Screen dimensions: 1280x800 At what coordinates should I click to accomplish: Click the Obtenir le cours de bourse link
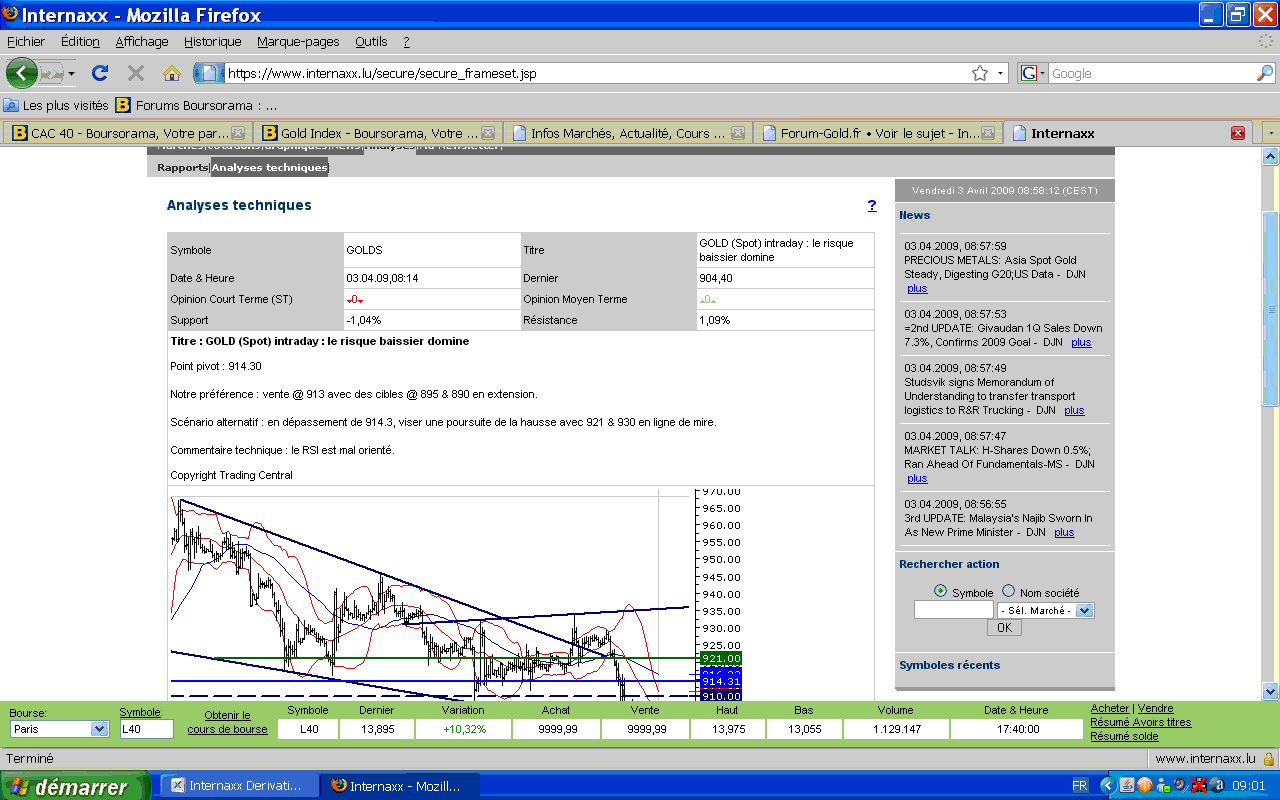227,722
